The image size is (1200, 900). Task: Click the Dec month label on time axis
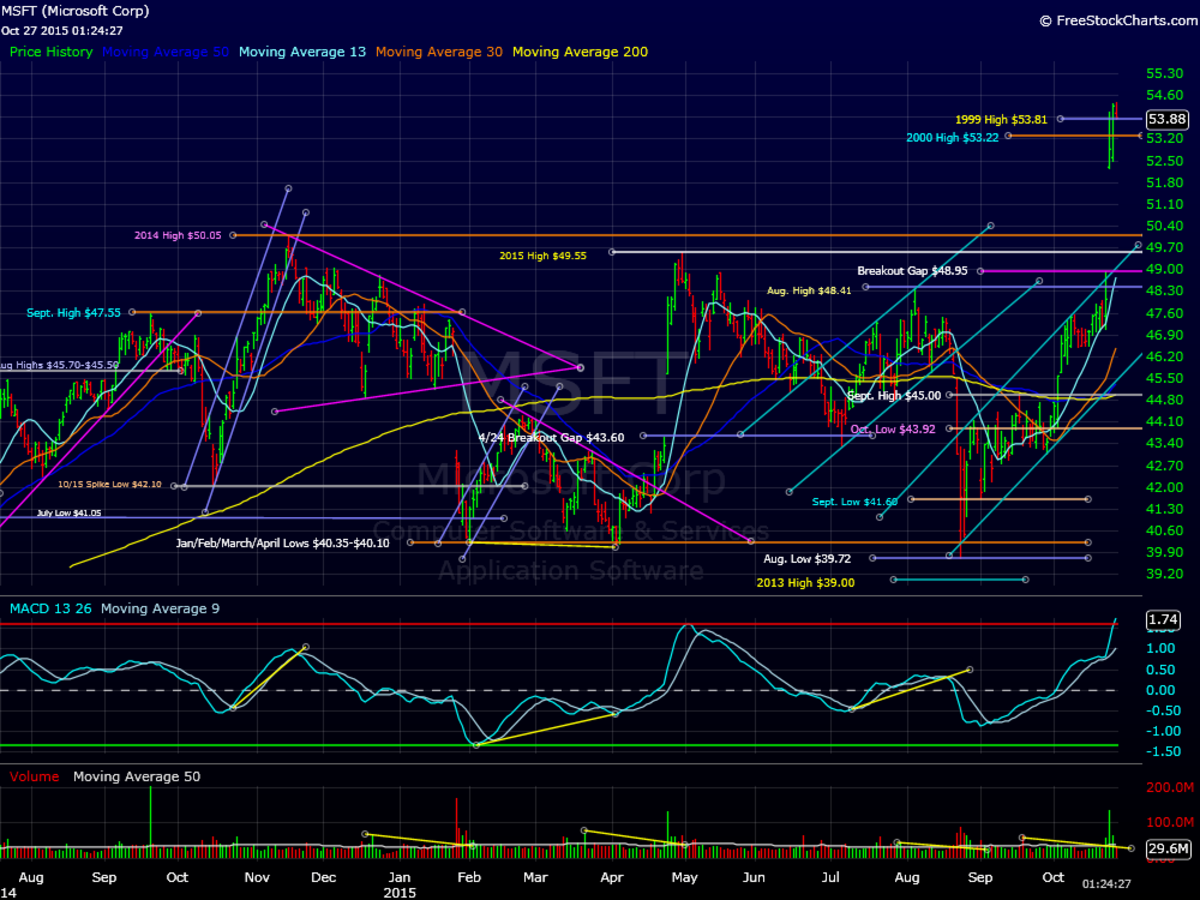323,877
